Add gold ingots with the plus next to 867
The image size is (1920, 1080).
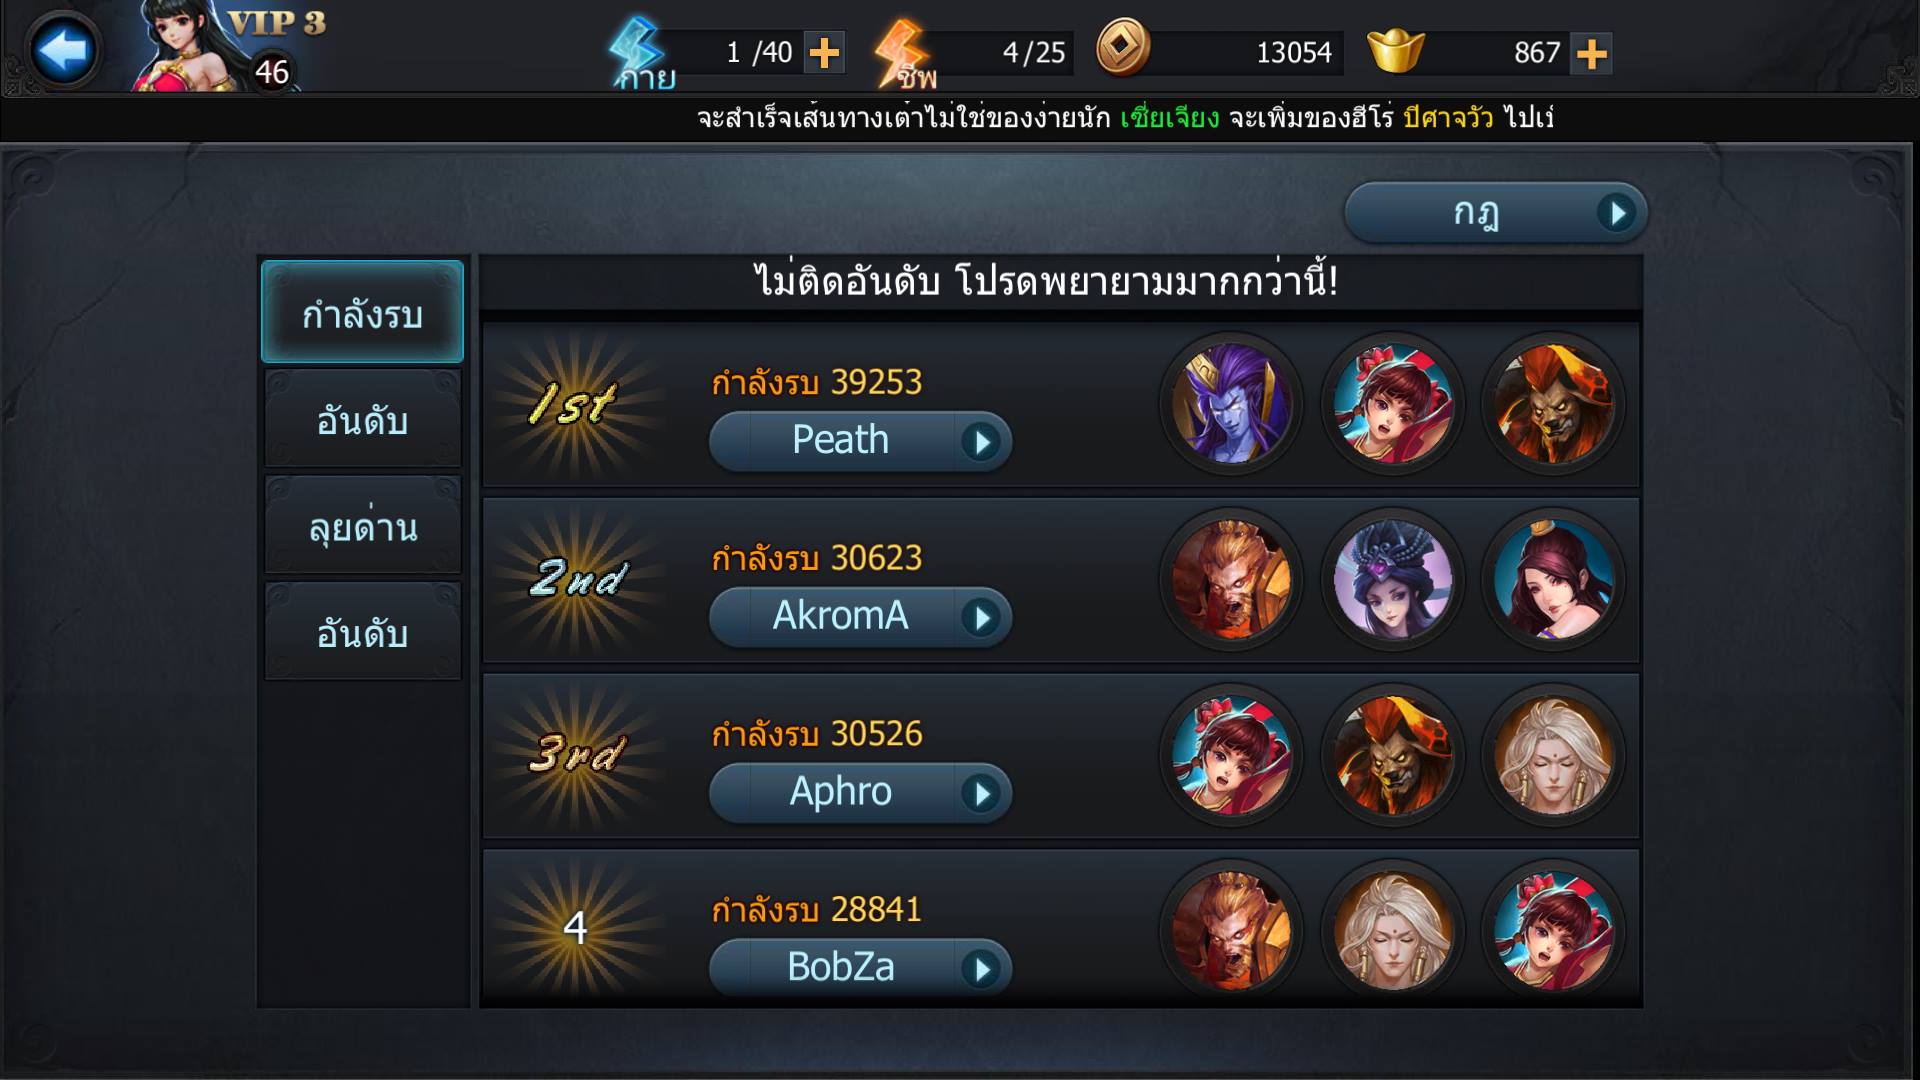click(x=1591, y=53)
